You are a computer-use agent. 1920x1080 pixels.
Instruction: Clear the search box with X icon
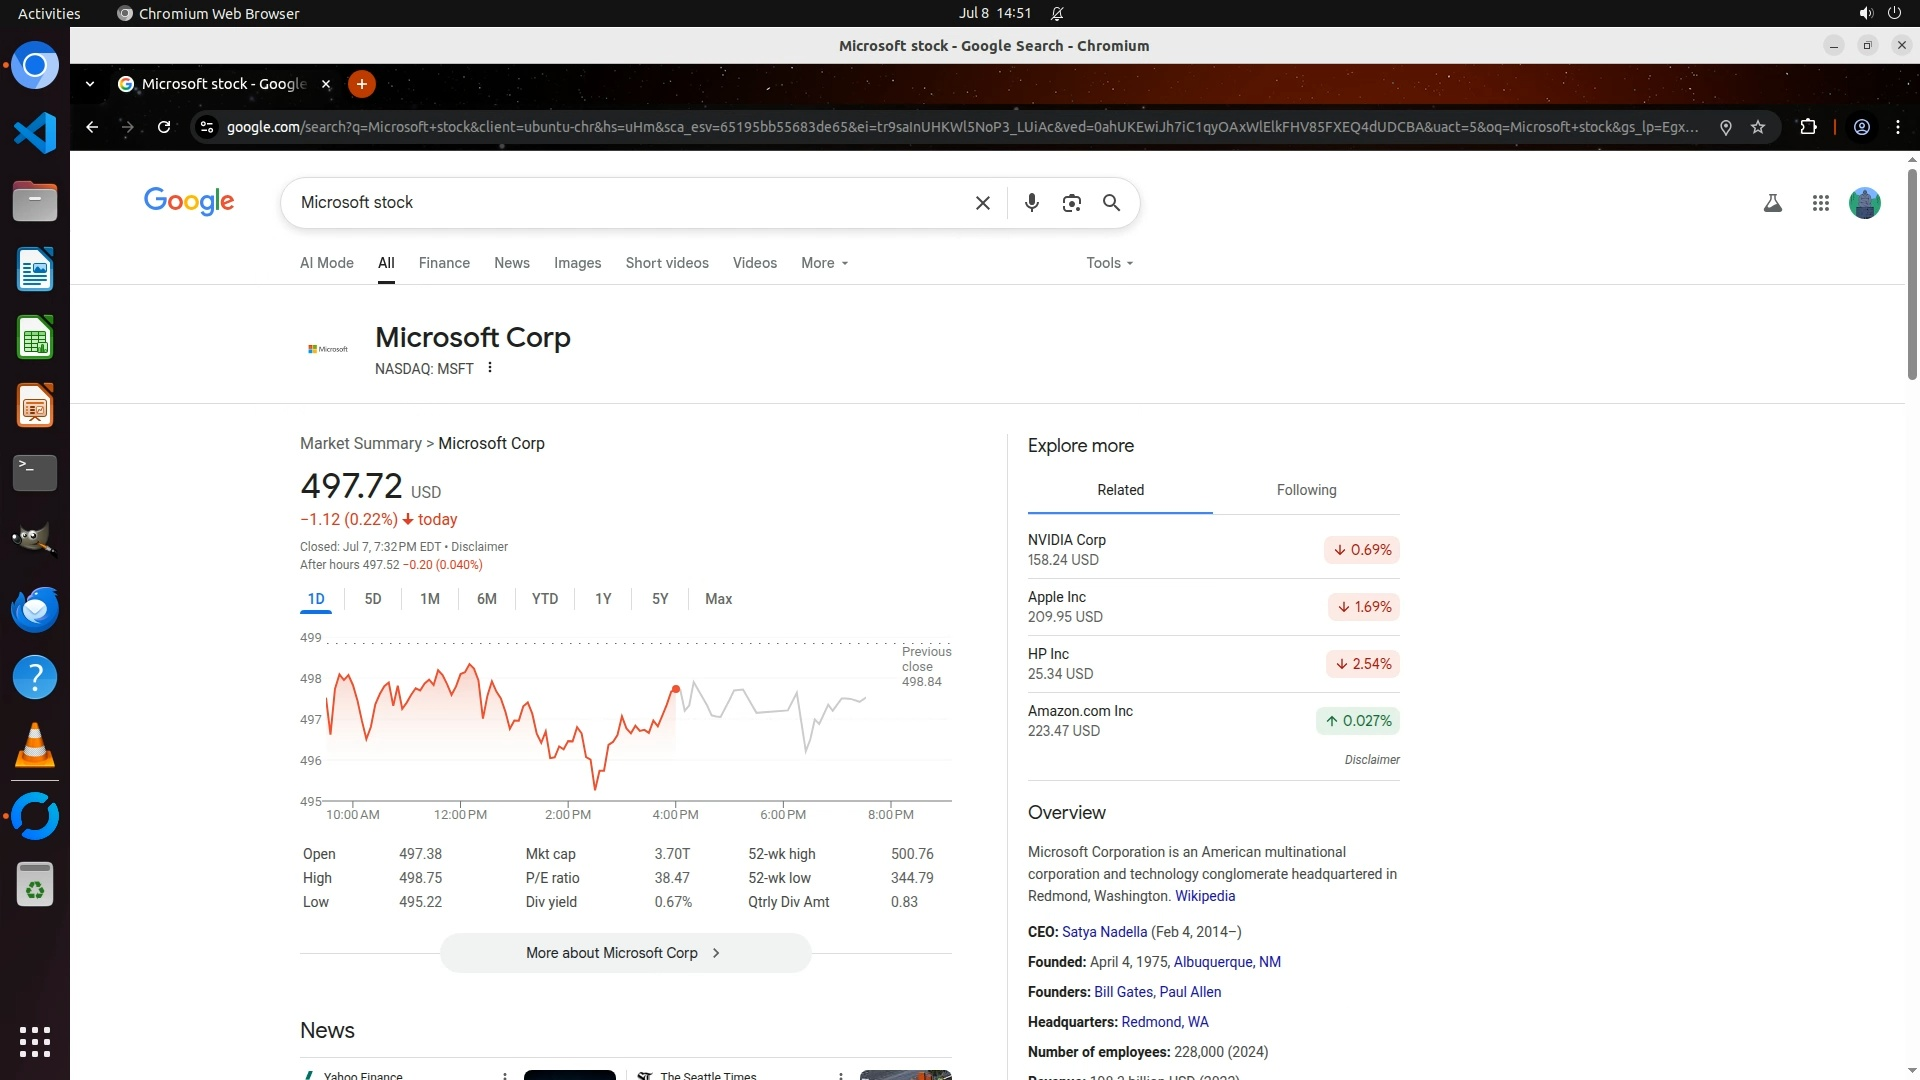pos(982,203)
